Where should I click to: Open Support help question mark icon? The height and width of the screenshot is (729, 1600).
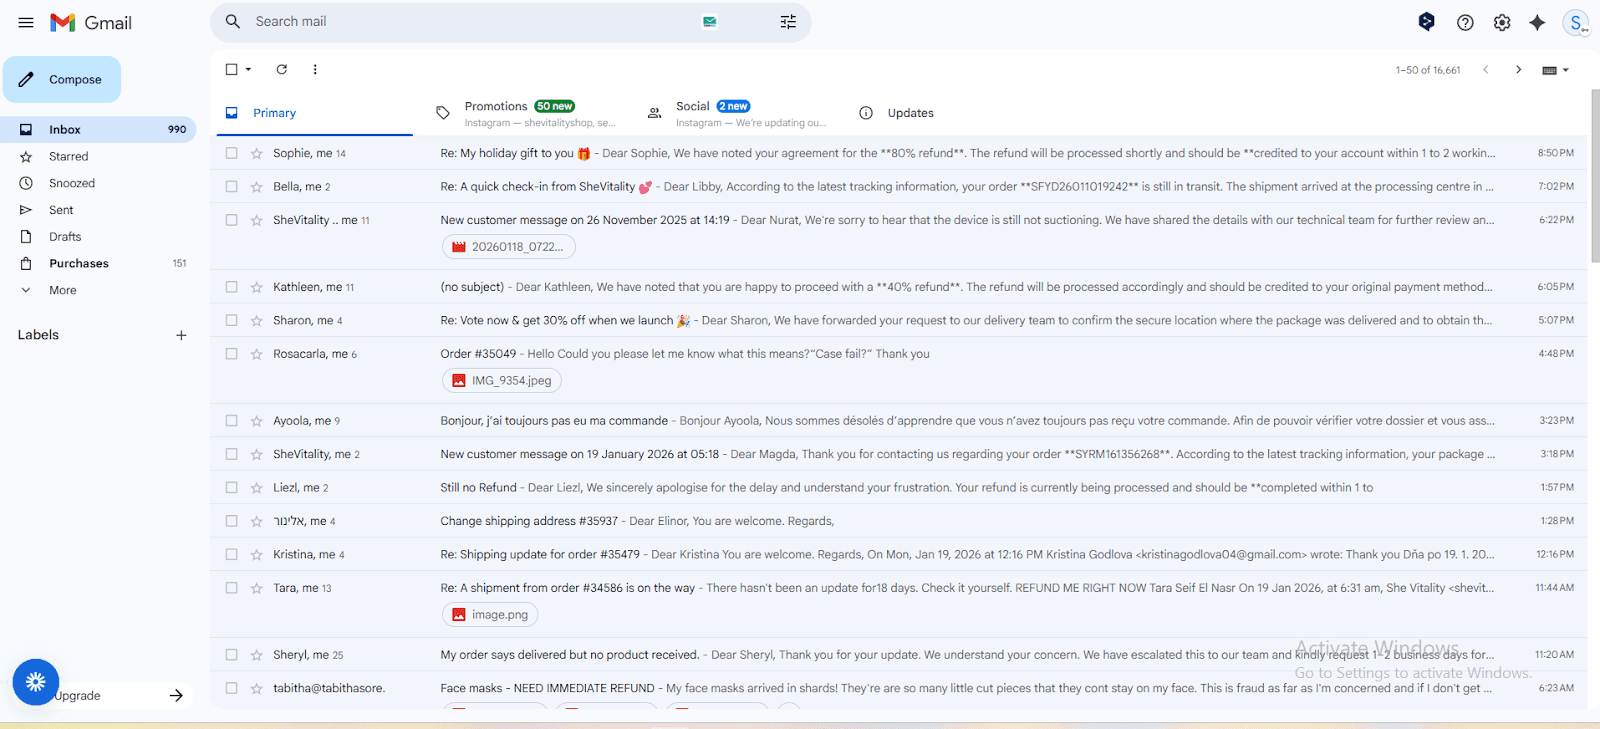[x=1465, y=22]
